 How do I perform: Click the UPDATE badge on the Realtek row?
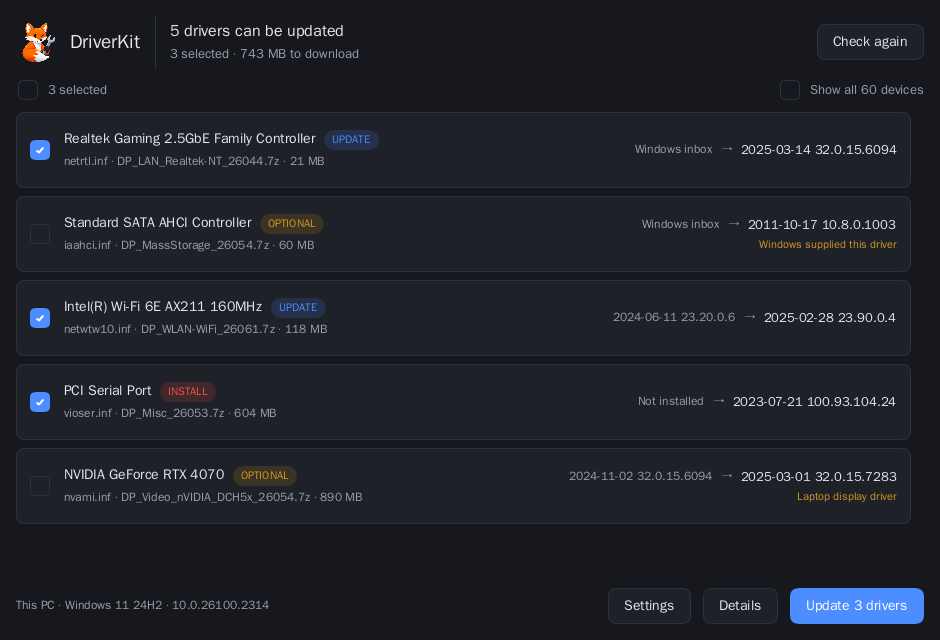click(x=351, y=140)
